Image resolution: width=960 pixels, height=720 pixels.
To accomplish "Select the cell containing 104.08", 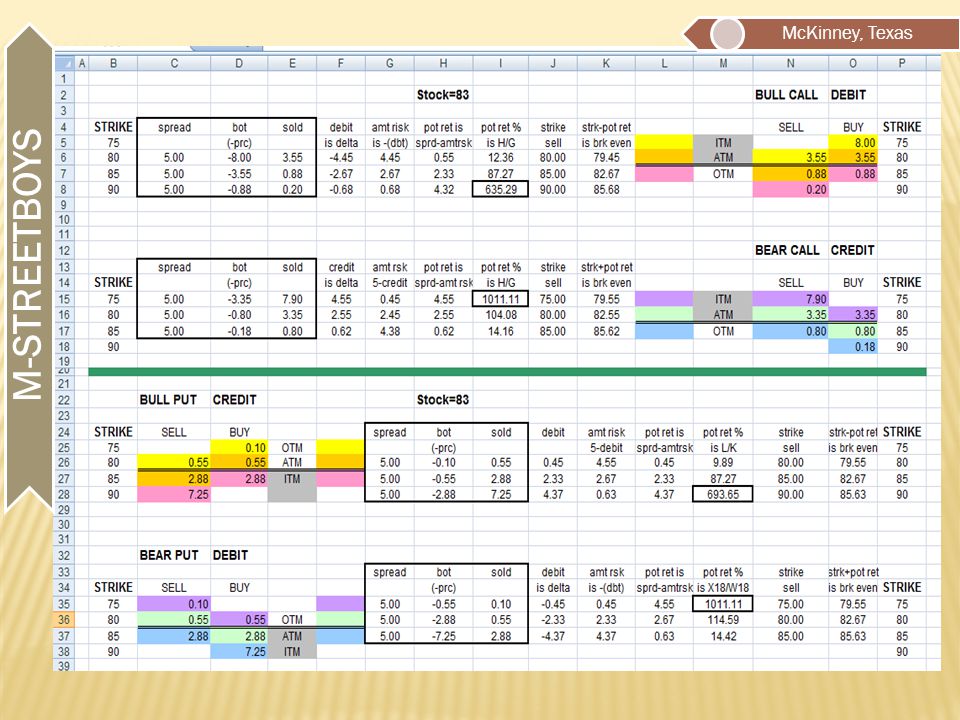I will [x=500, y=315].
